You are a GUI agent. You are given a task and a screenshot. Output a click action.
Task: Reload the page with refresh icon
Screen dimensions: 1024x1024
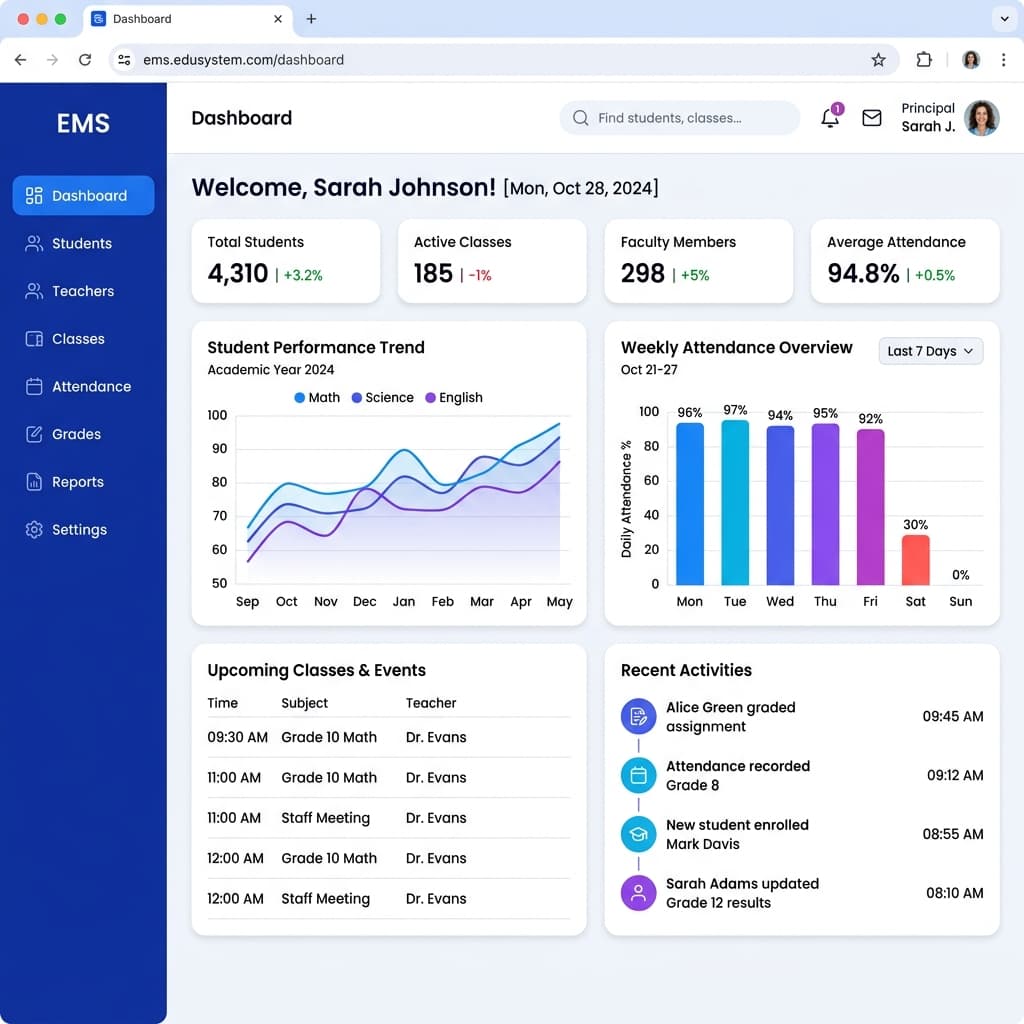85,59
